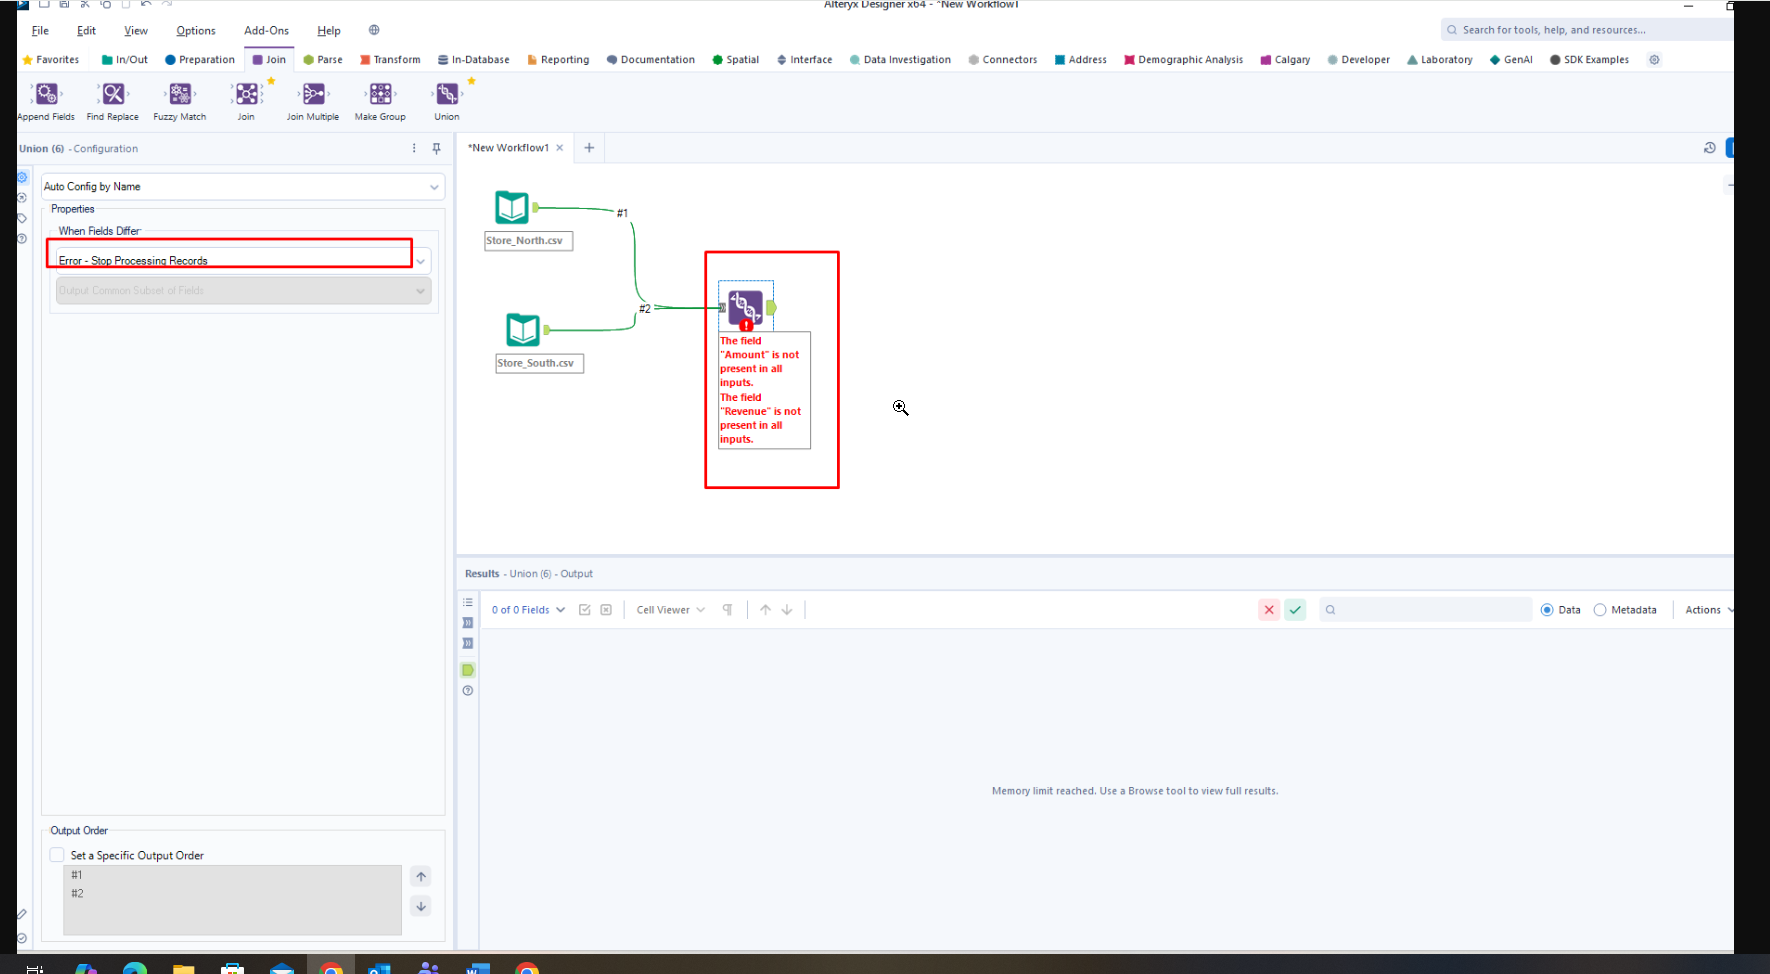Pin the Configuration panel
1770x974 pixels.
pos(436,149)
